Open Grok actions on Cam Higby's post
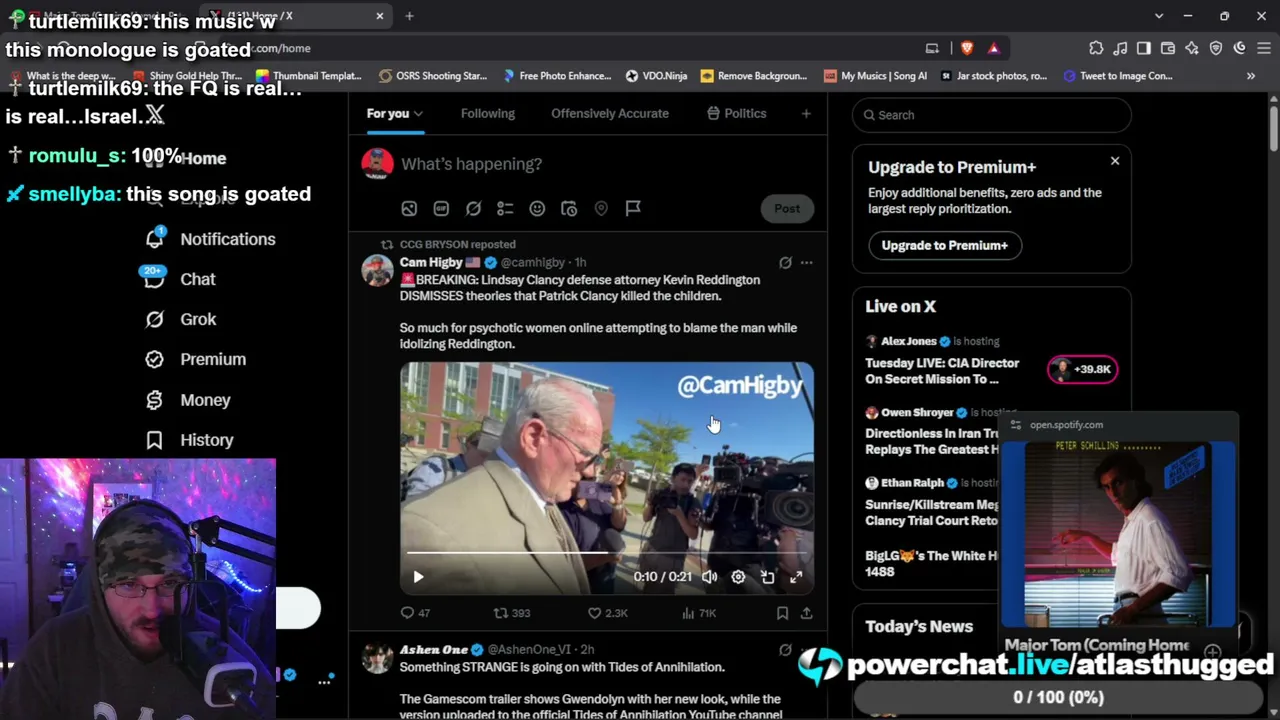This screenshot has height=720, width=1280. (x=785, y=263)
